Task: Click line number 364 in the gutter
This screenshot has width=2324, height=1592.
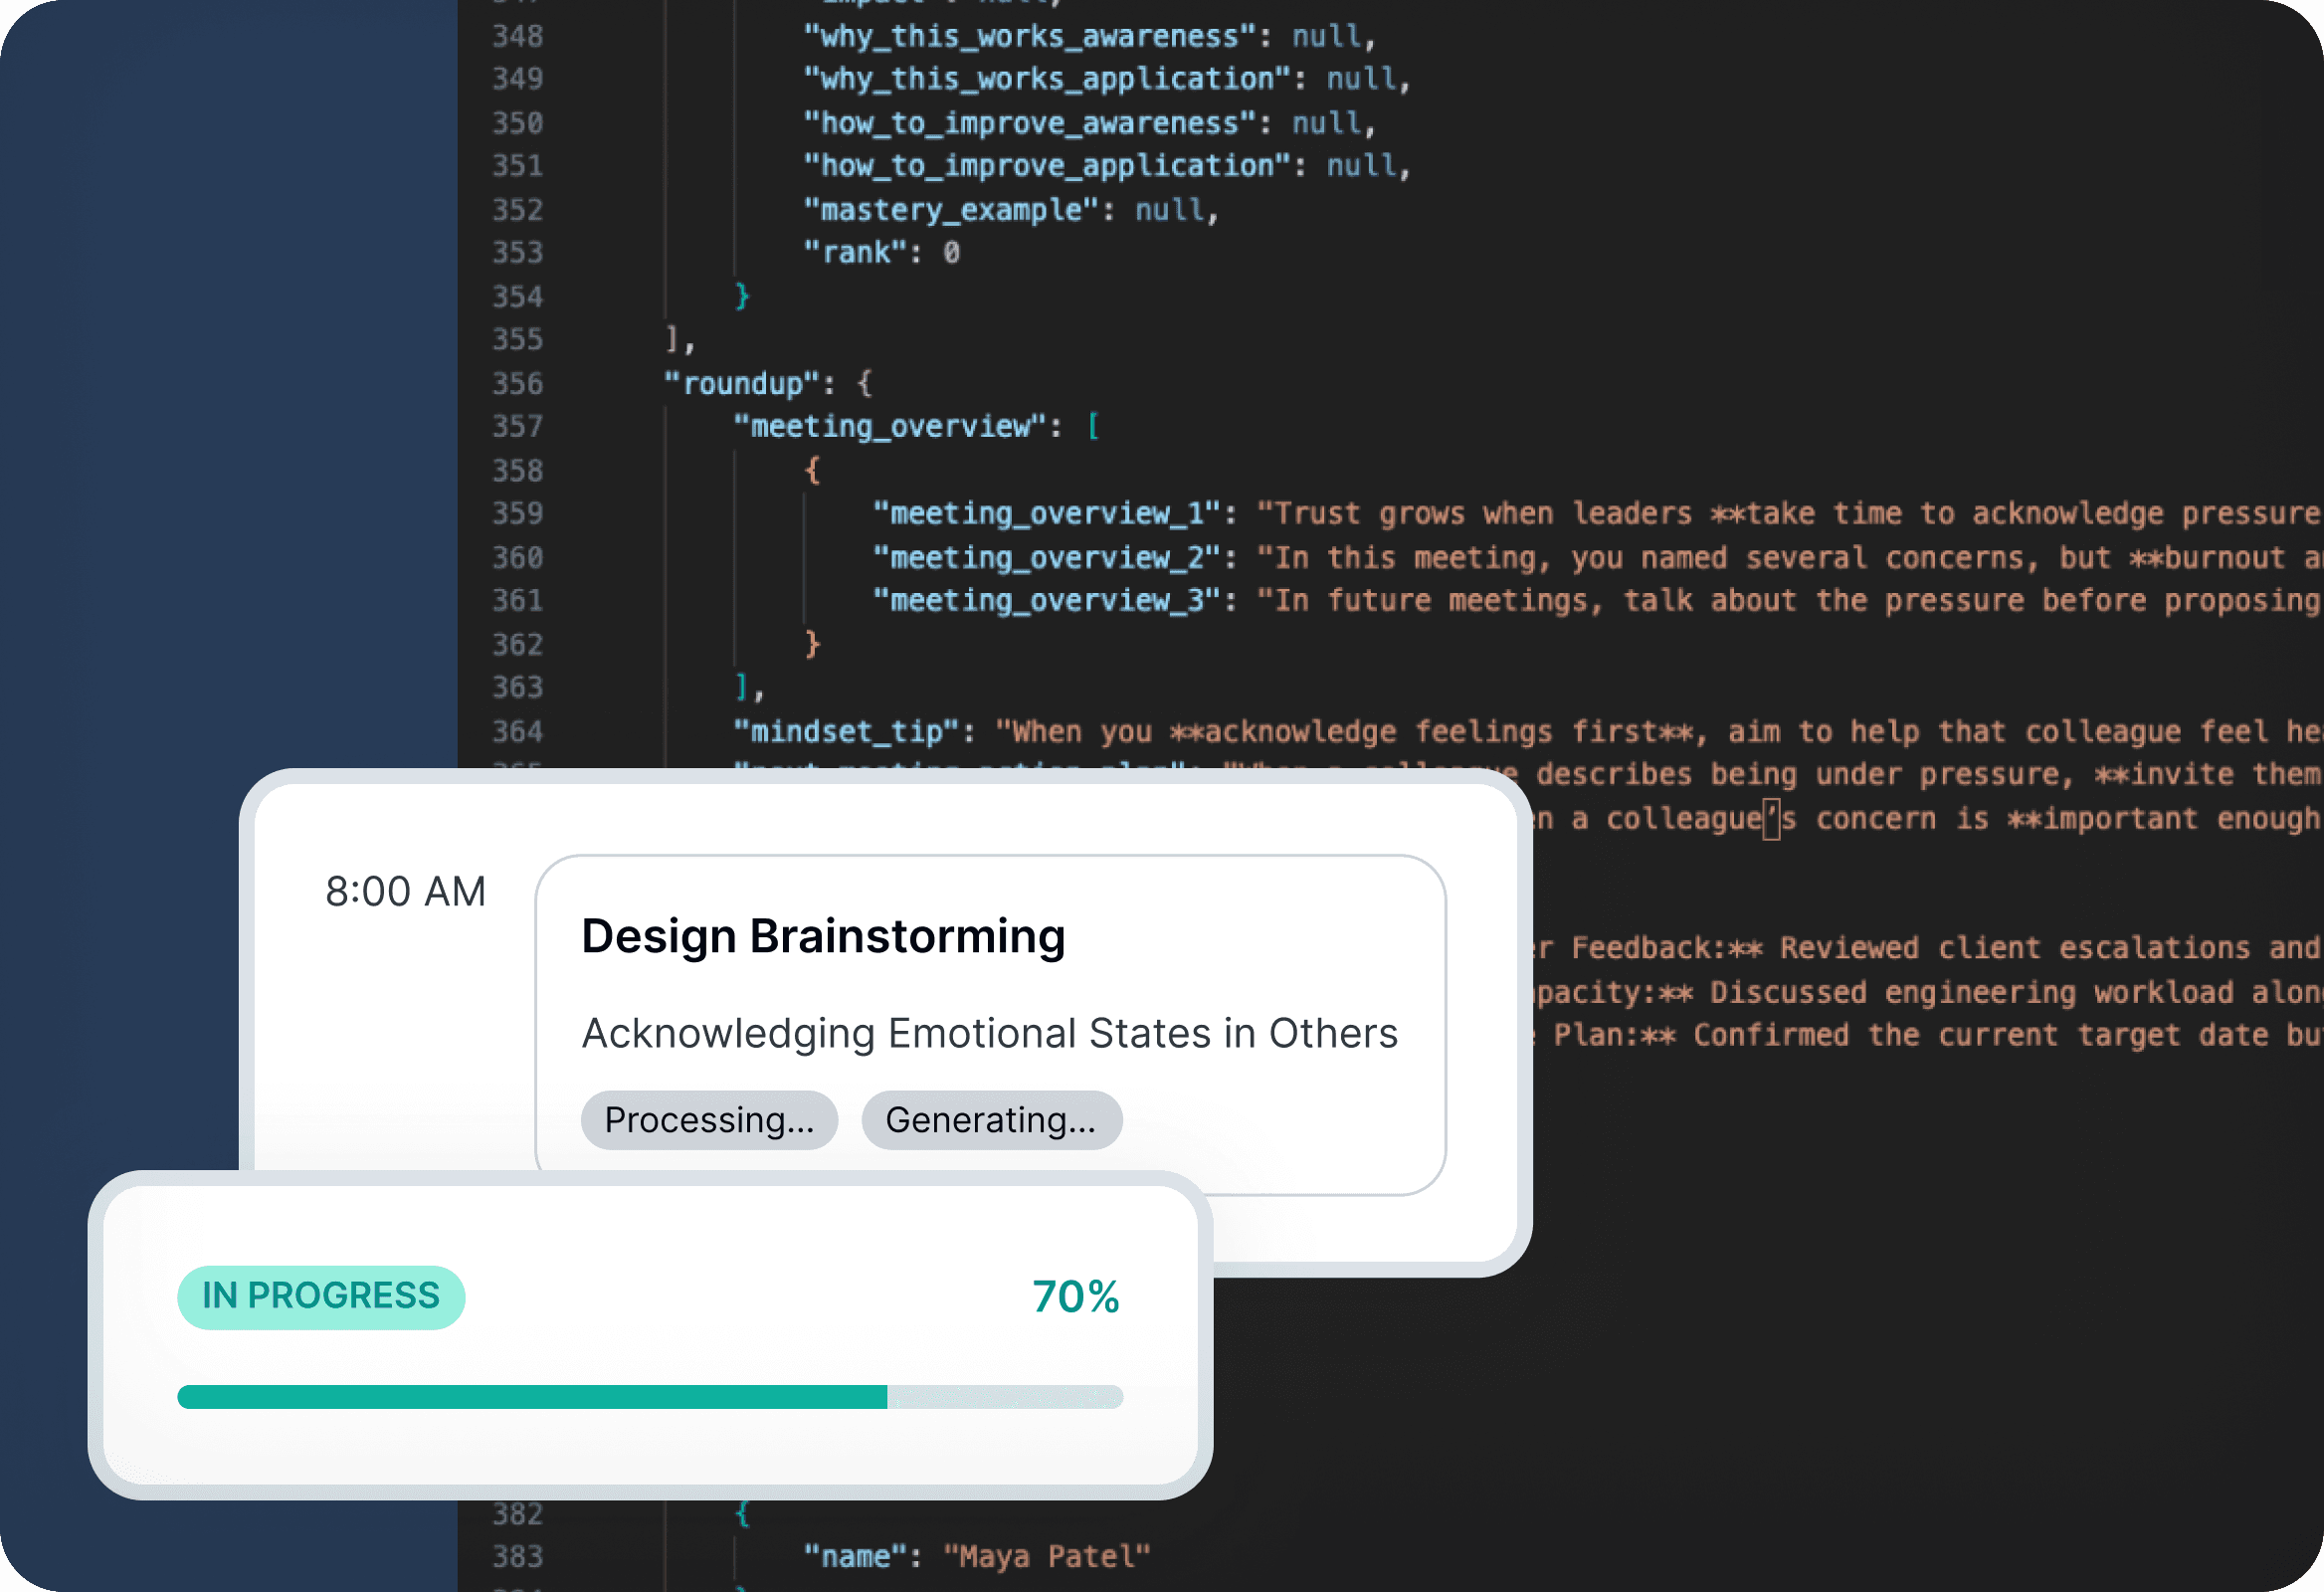Action: point(517,731)
